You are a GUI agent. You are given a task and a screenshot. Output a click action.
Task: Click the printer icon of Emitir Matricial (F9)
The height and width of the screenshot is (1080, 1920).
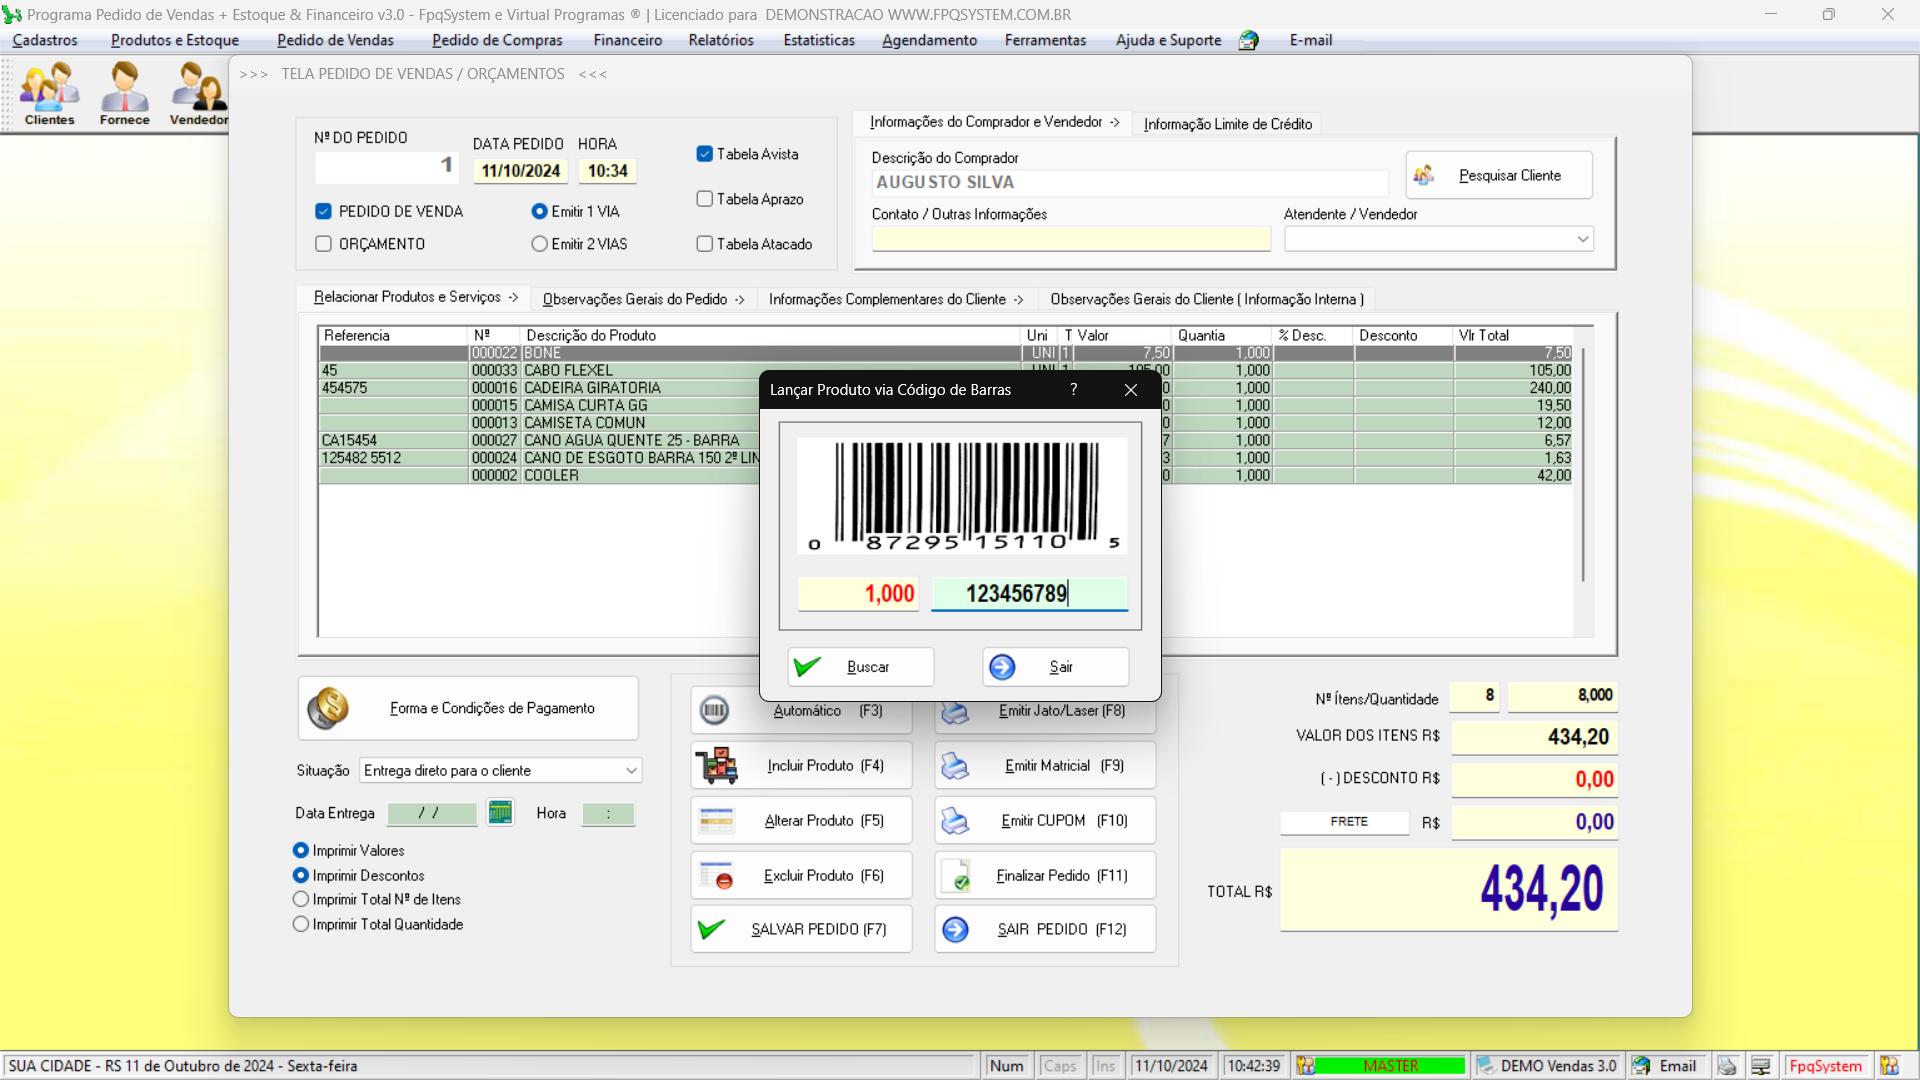955,766
